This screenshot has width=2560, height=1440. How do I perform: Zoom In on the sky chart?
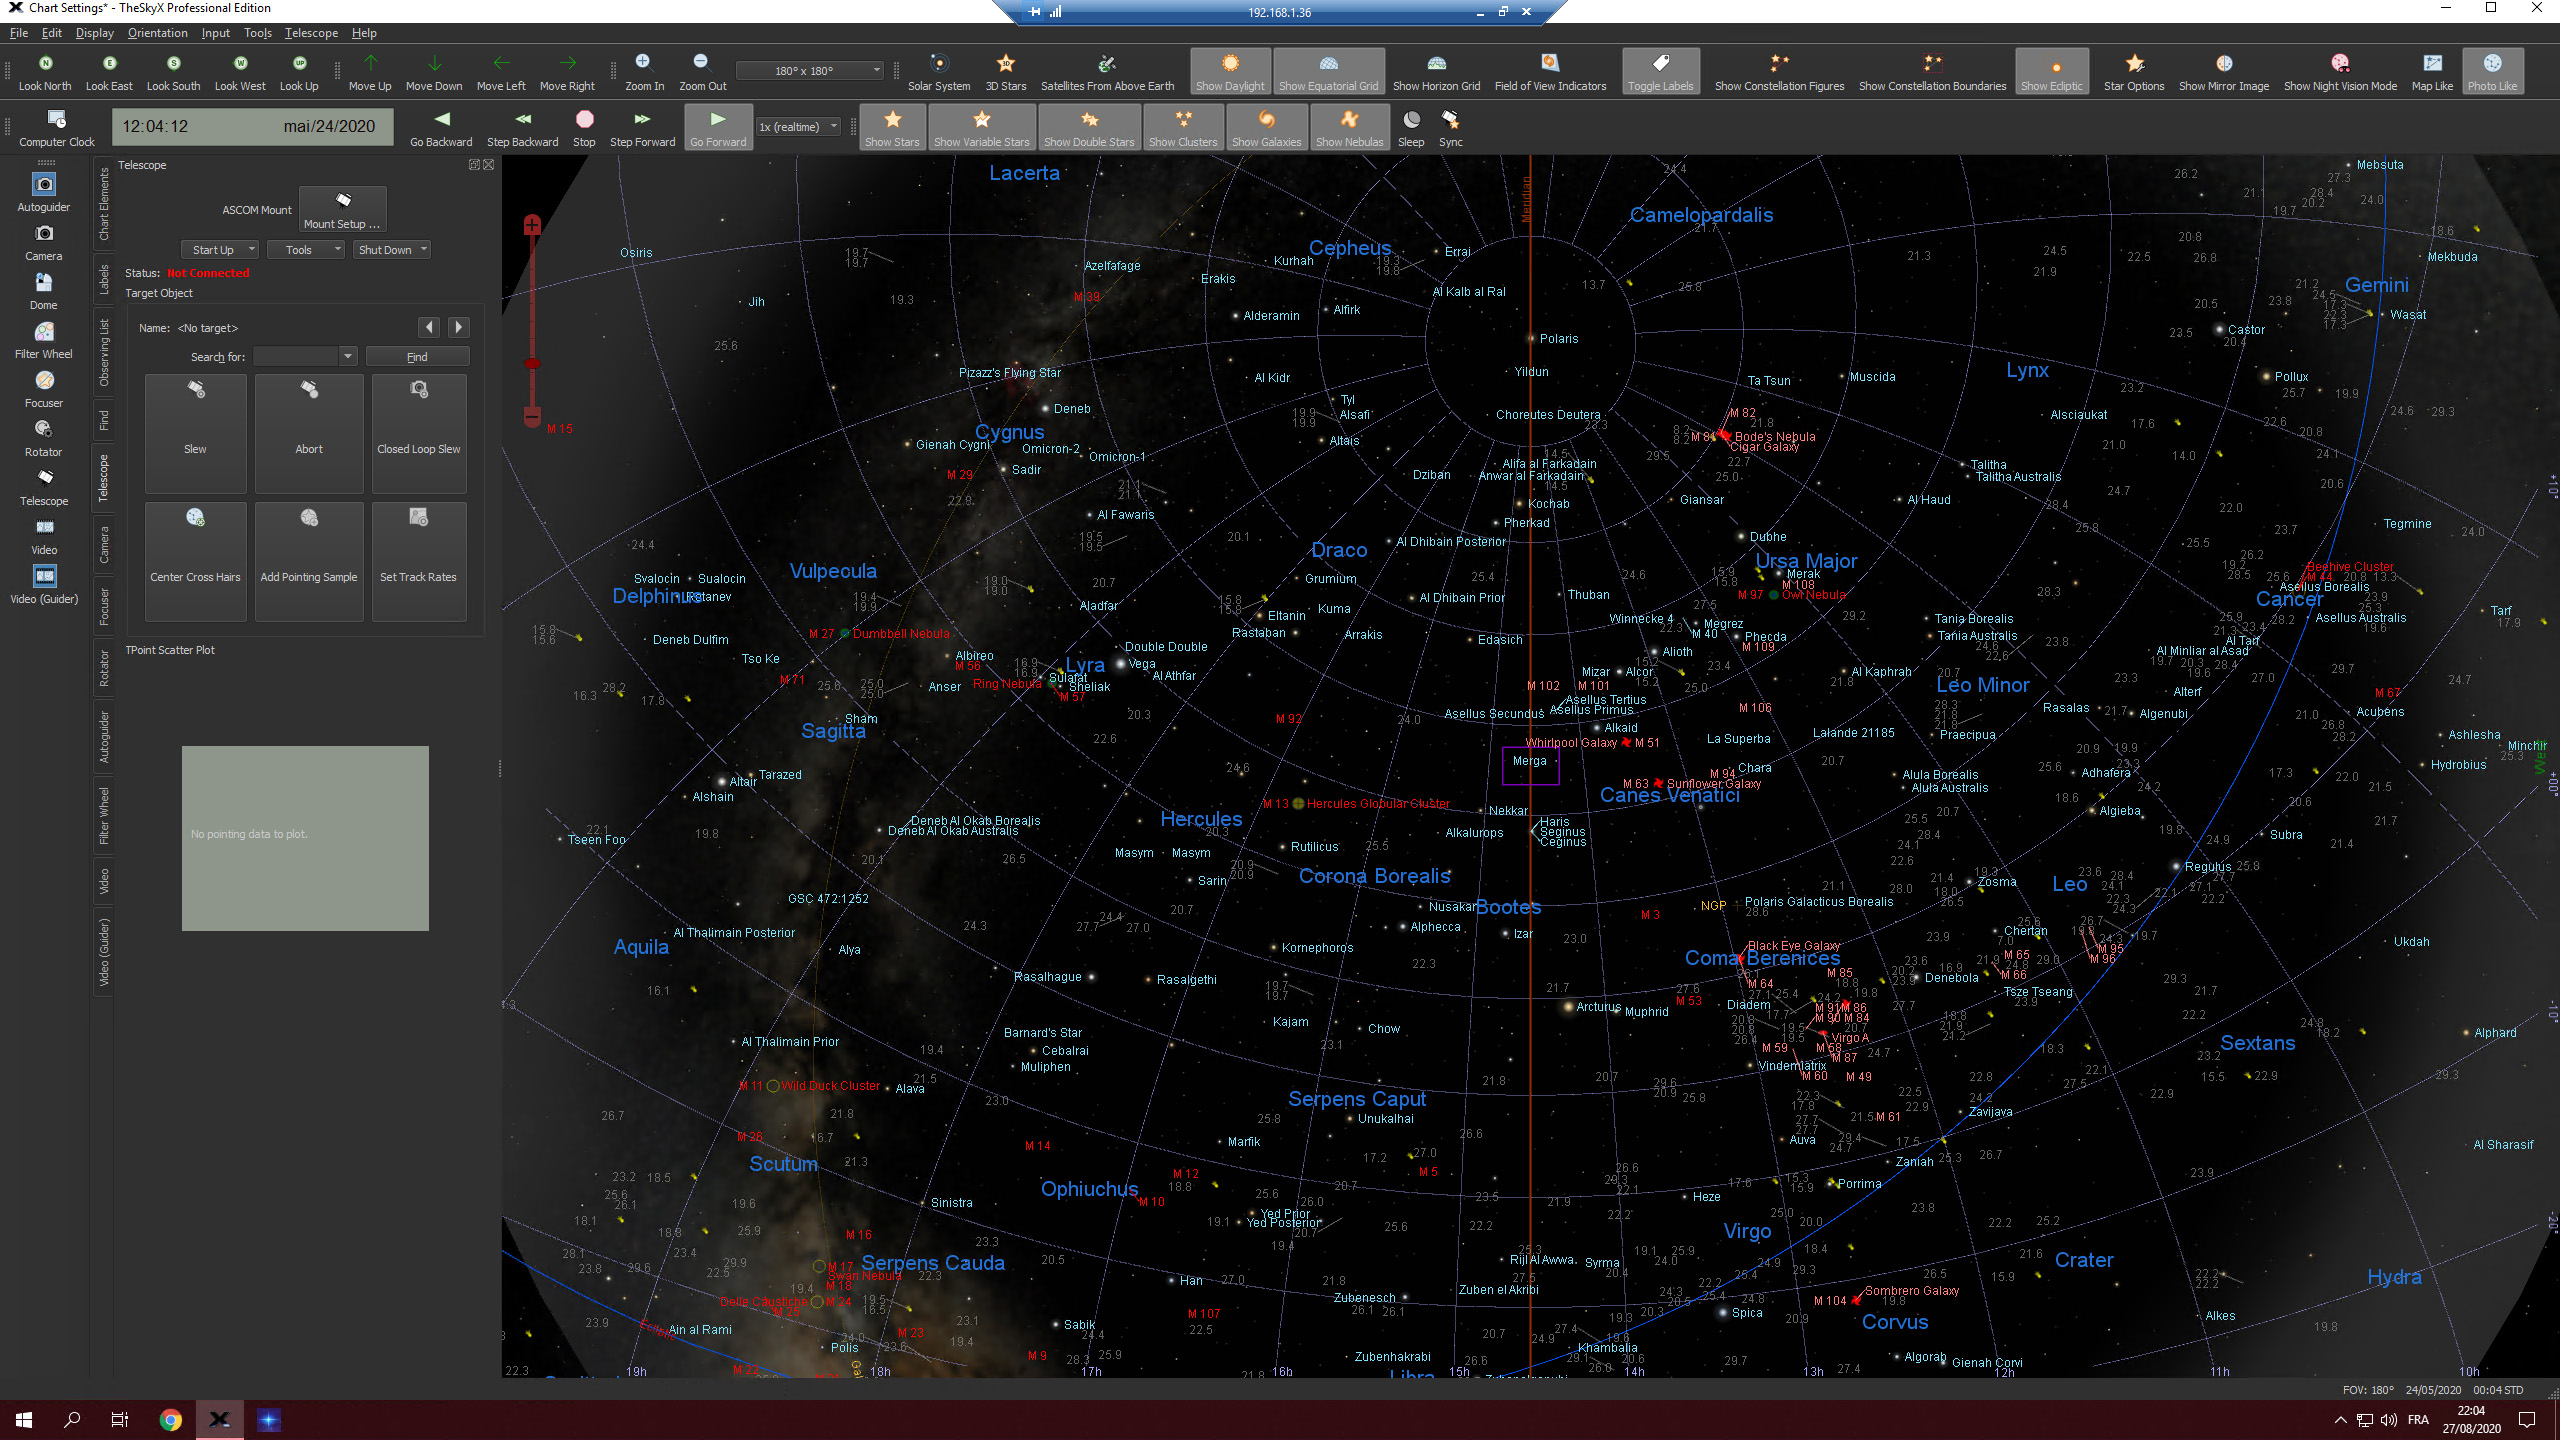tap(644, 72)
